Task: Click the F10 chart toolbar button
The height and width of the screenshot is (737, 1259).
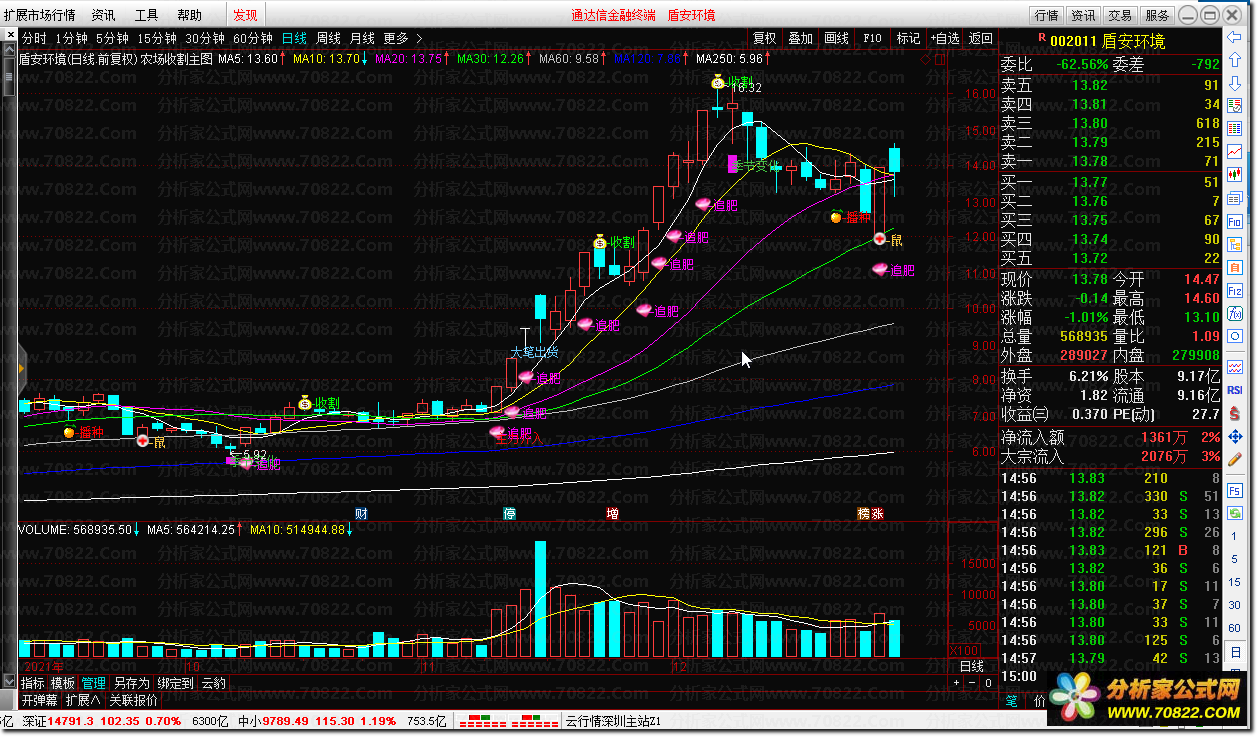Action: point(872,38)
